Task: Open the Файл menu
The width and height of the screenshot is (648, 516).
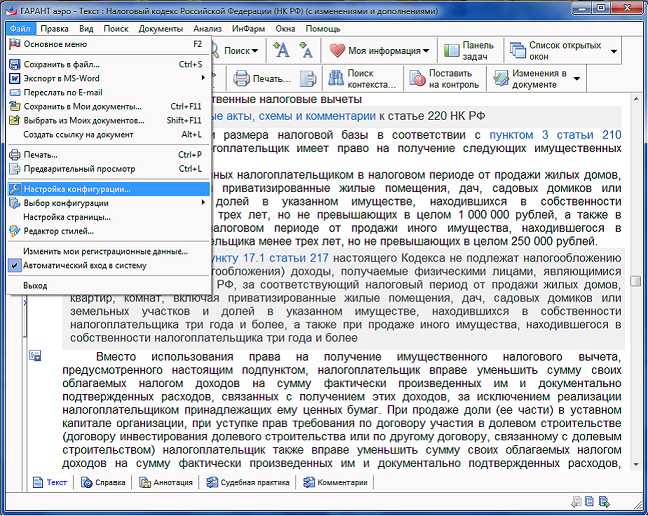Action: point(20,29)
